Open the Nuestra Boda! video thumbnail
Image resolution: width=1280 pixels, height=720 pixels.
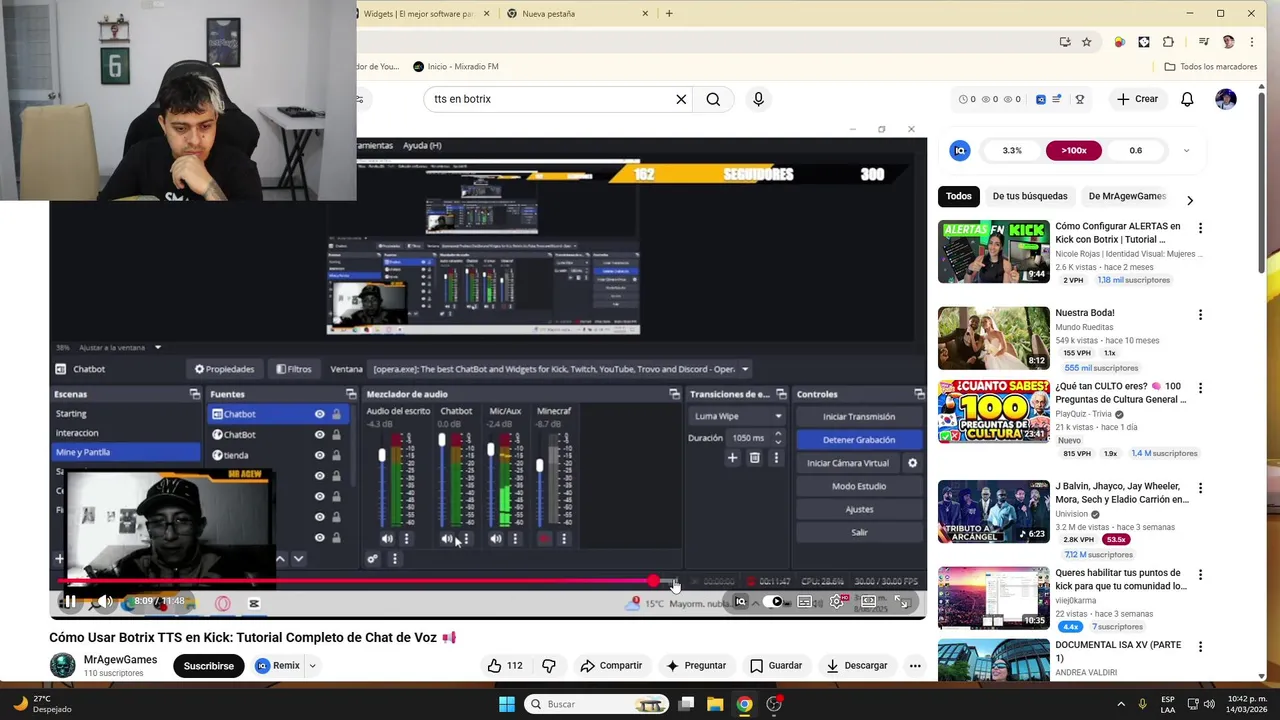pyautogui.click(x=994, y=338)
